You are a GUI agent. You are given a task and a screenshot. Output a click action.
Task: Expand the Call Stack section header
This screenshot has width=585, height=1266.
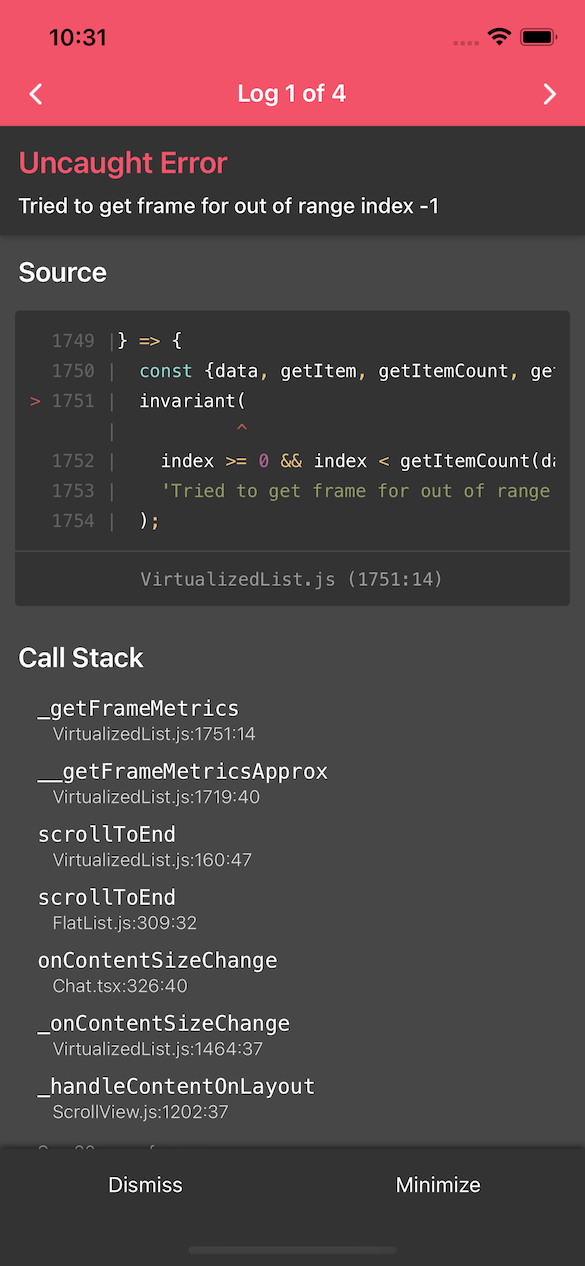[81, 658]
